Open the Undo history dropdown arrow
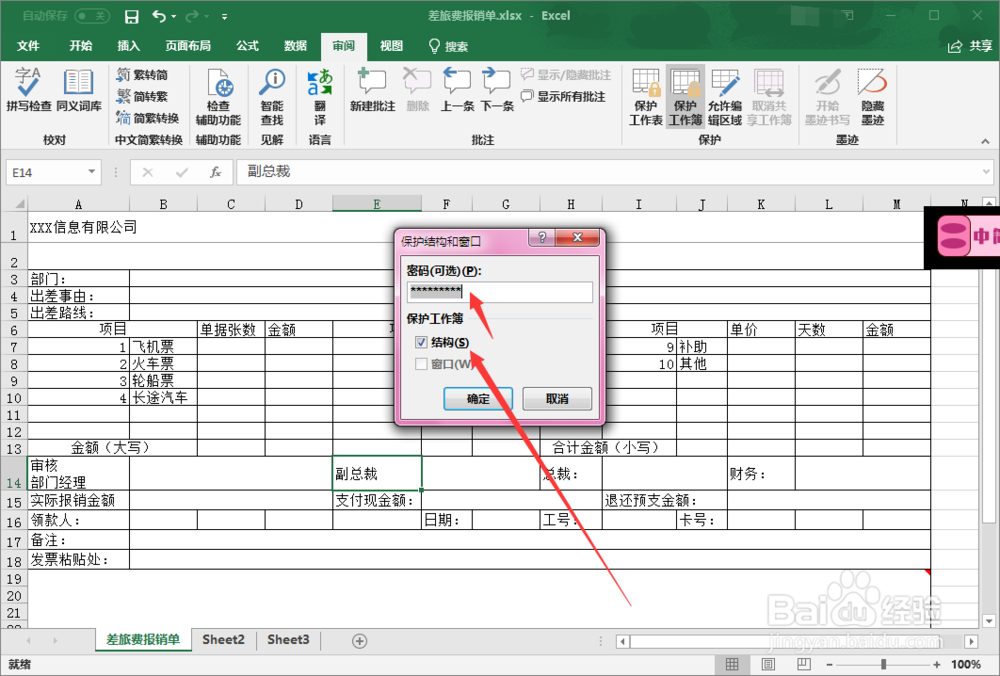 (x=173, y=17)
